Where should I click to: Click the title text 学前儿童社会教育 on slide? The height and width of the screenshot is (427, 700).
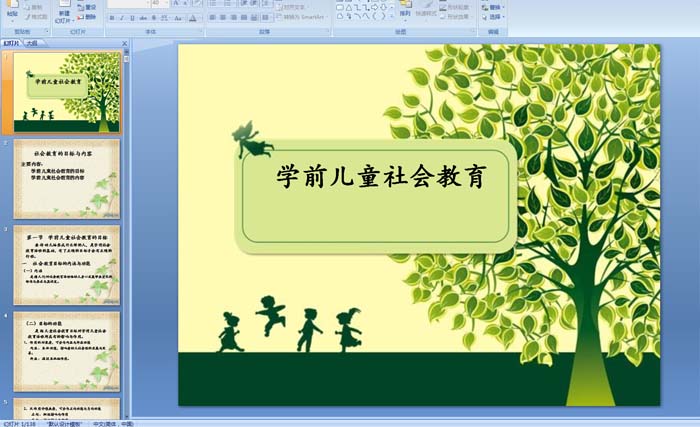pos(381,176)
